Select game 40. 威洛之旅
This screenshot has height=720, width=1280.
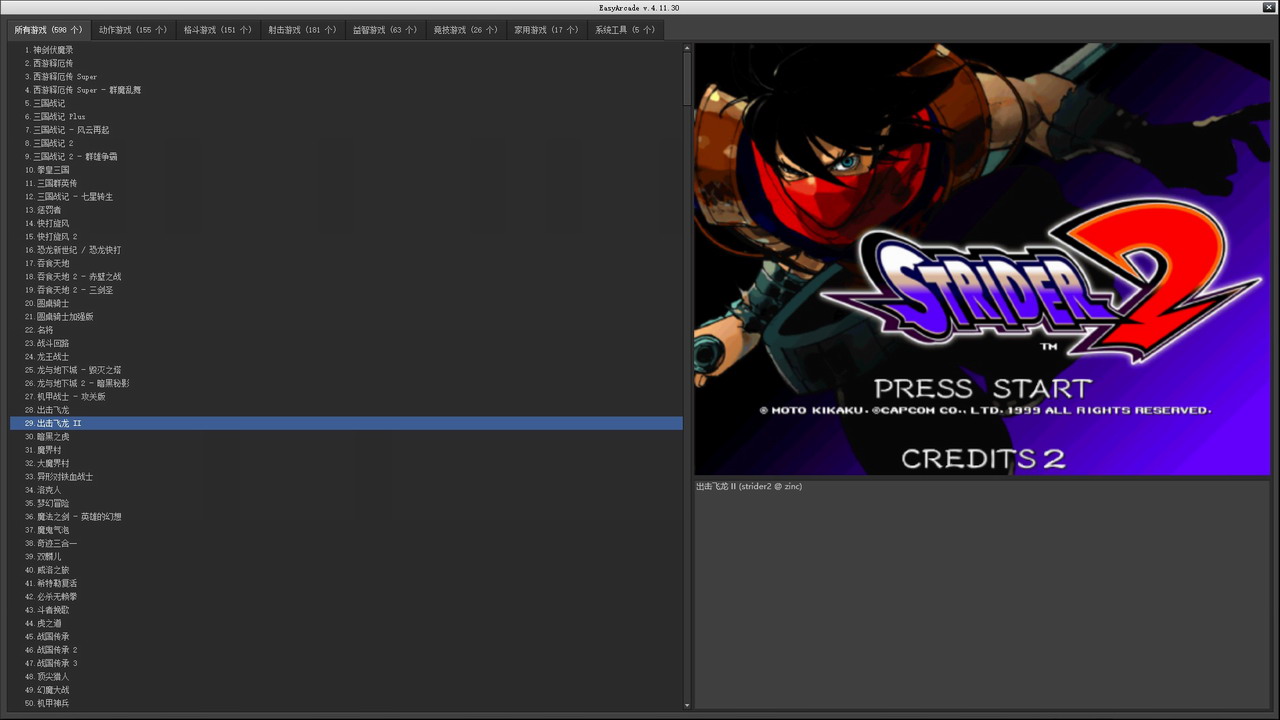(x=346, y=570)
